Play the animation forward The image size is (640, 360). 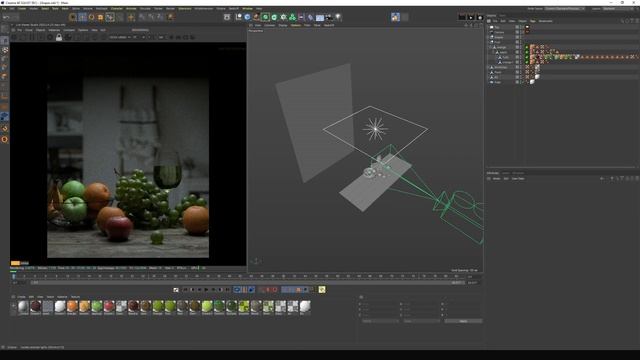[x=206, y=289]
